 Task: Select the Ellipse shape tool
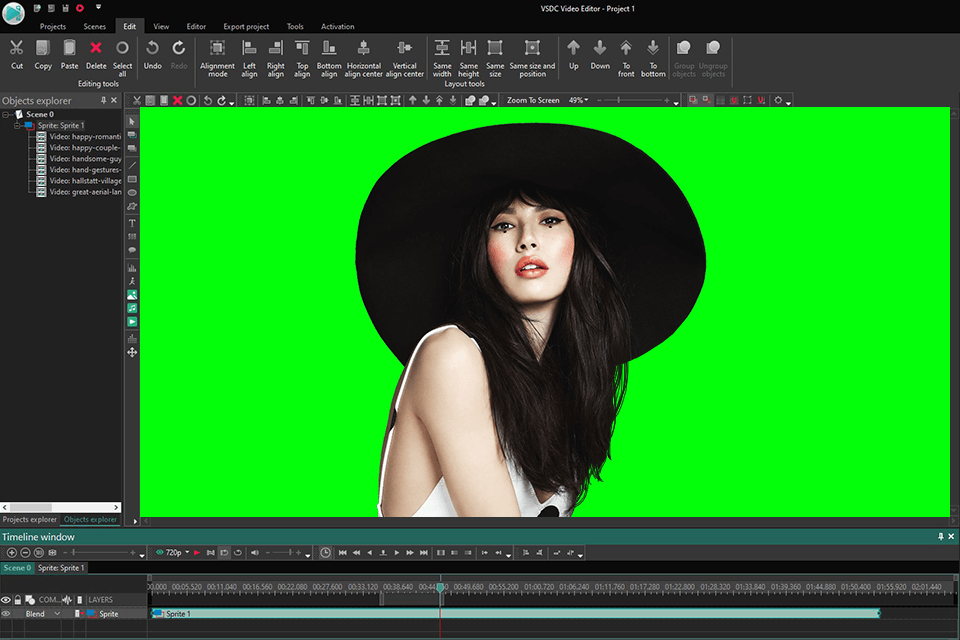(132, 192)
